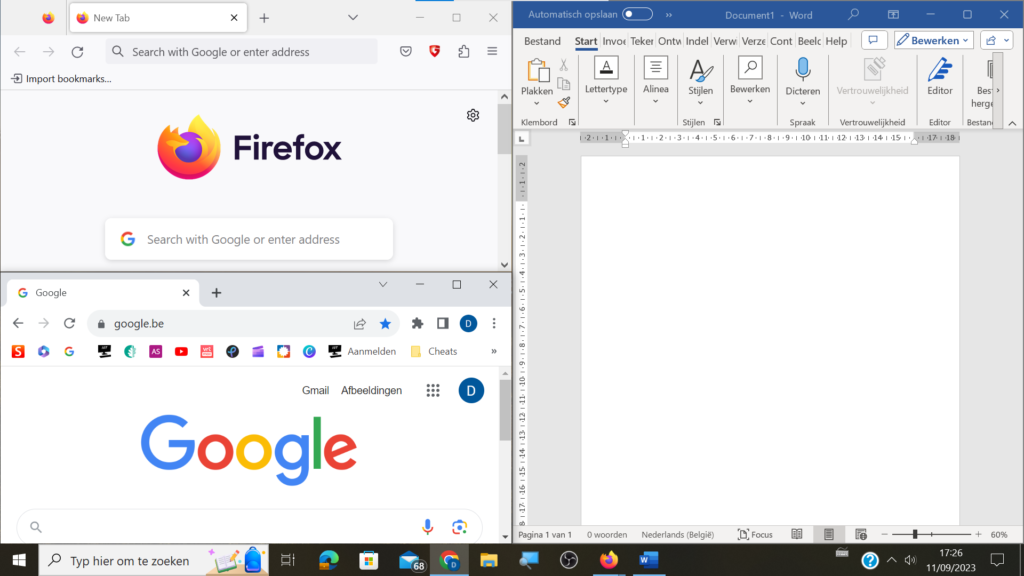Screen dimensions: 1024x576
Task: Click the Google apps grid icon
Action: (x=433, y=391)
